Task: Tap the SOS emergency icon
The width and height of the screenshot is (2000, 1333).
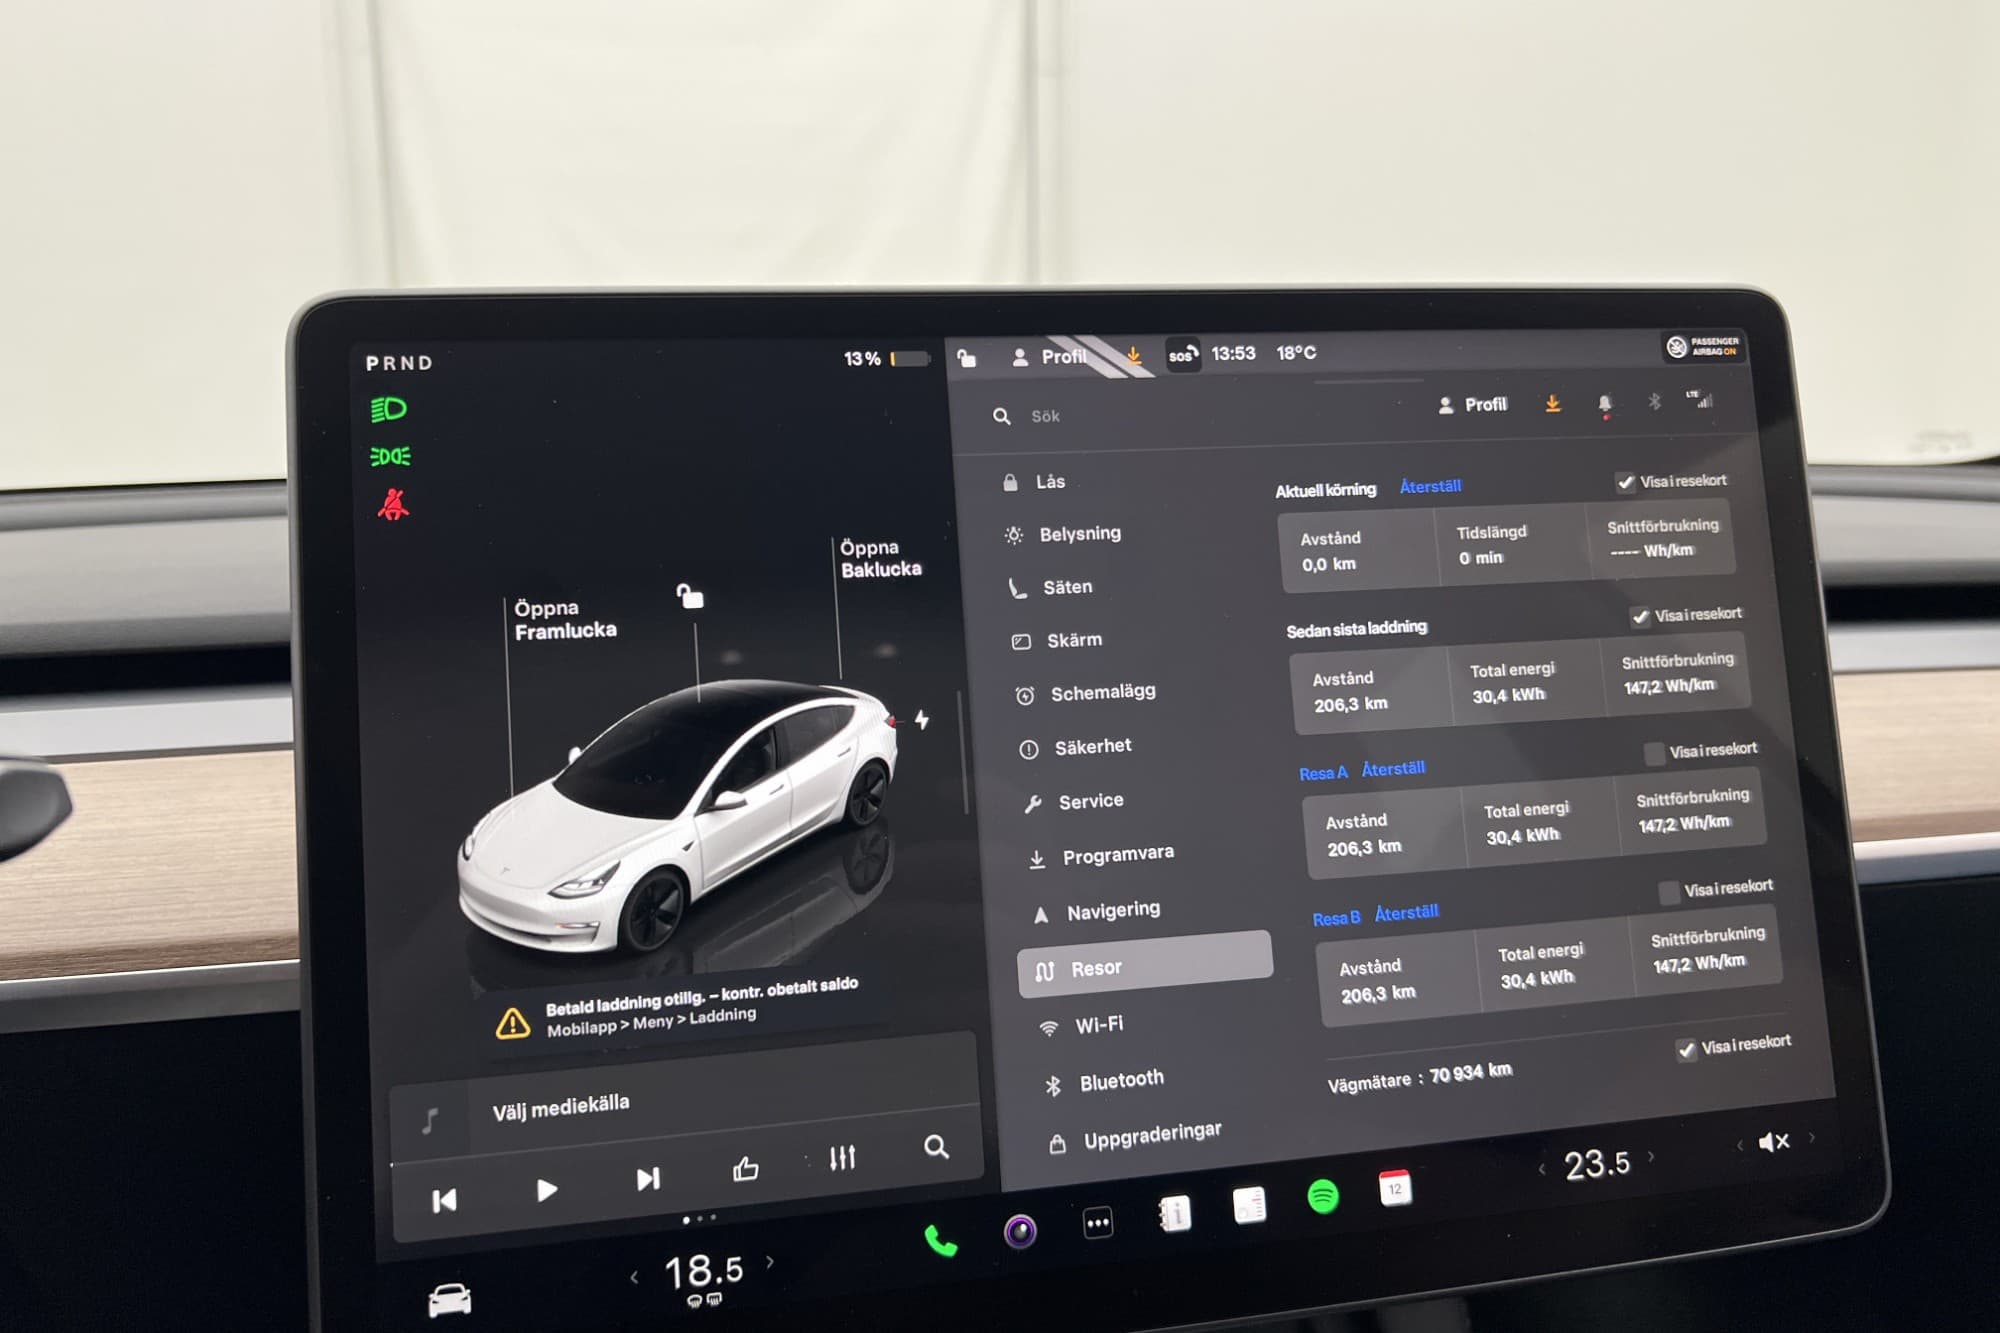Action: [1183, 354]
